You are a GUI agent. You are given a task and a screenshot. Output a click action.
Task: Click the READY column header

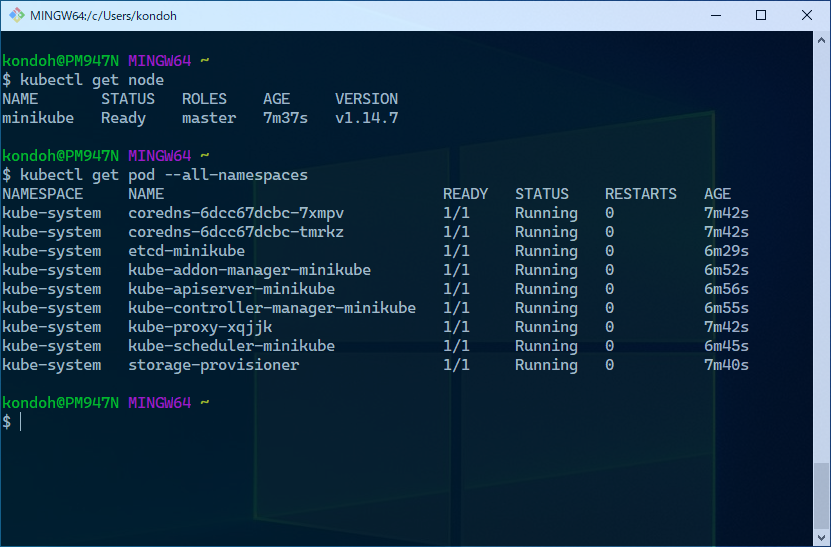(x=465, y=193)
